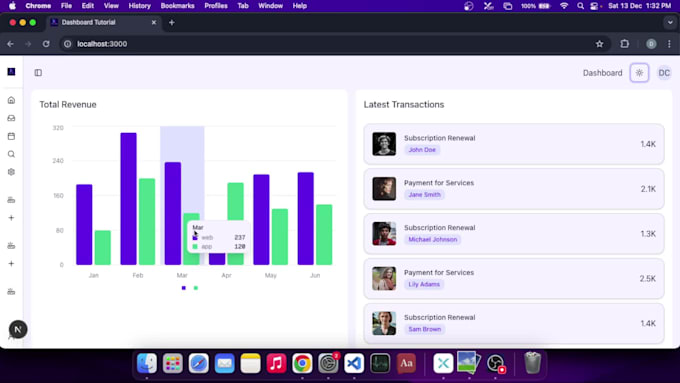Open the Edit menu
Image resolution: width=680 pixels, height=383 pixels.
(88, 6)
